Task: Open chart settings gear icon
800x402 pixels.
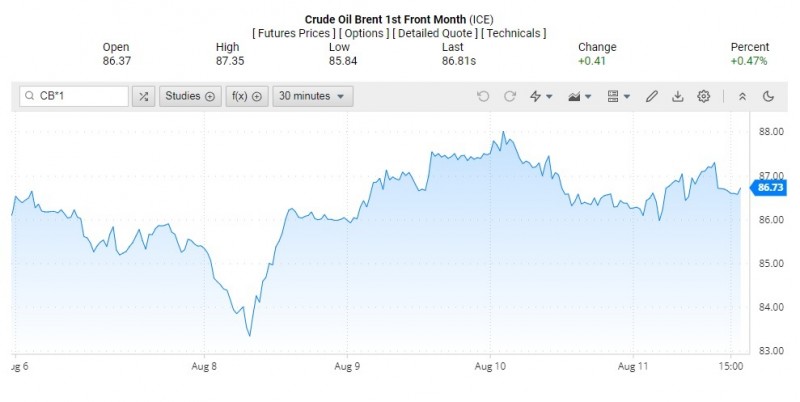Action: coord(704,96)
